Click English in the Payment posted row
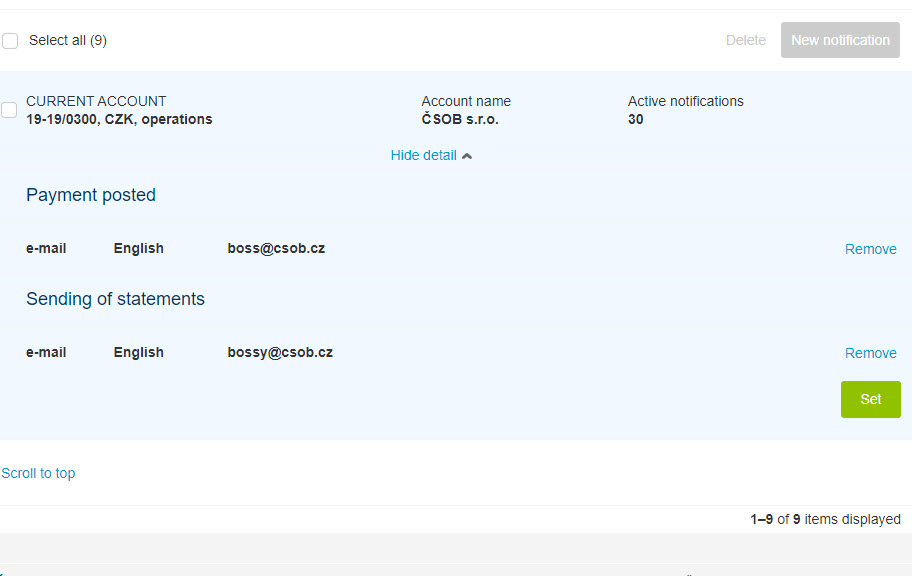The width and height of the screenshot is (912, 576). (x=138, y=248)
